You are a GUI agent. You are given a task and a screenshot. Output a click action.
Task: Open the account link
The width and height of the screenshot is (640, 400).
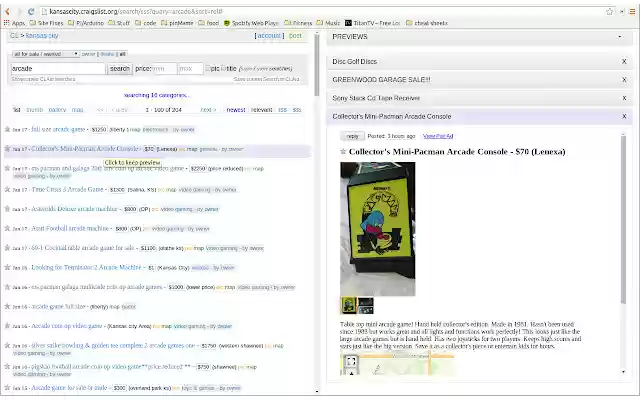pyautogui.click(x=269, y=36)
